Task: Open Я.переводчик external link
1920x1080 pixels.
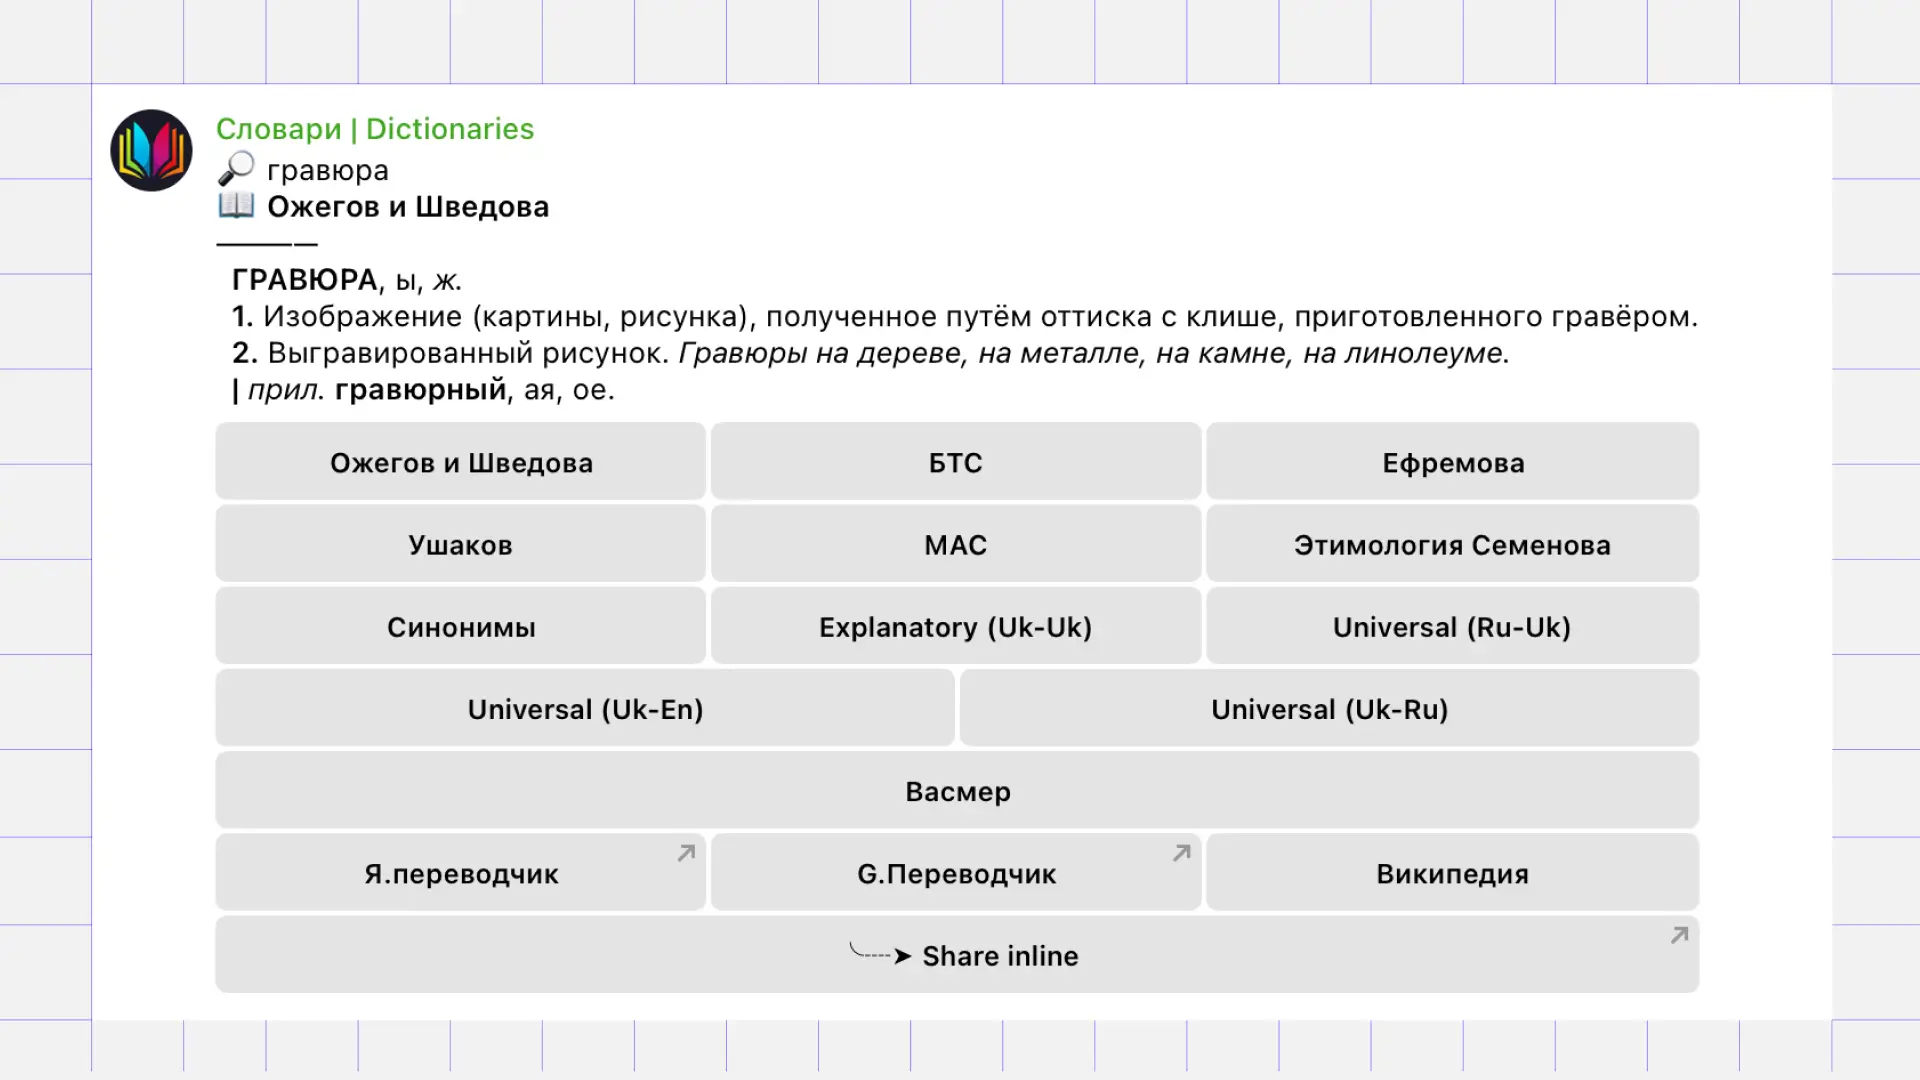Action: 461,873
